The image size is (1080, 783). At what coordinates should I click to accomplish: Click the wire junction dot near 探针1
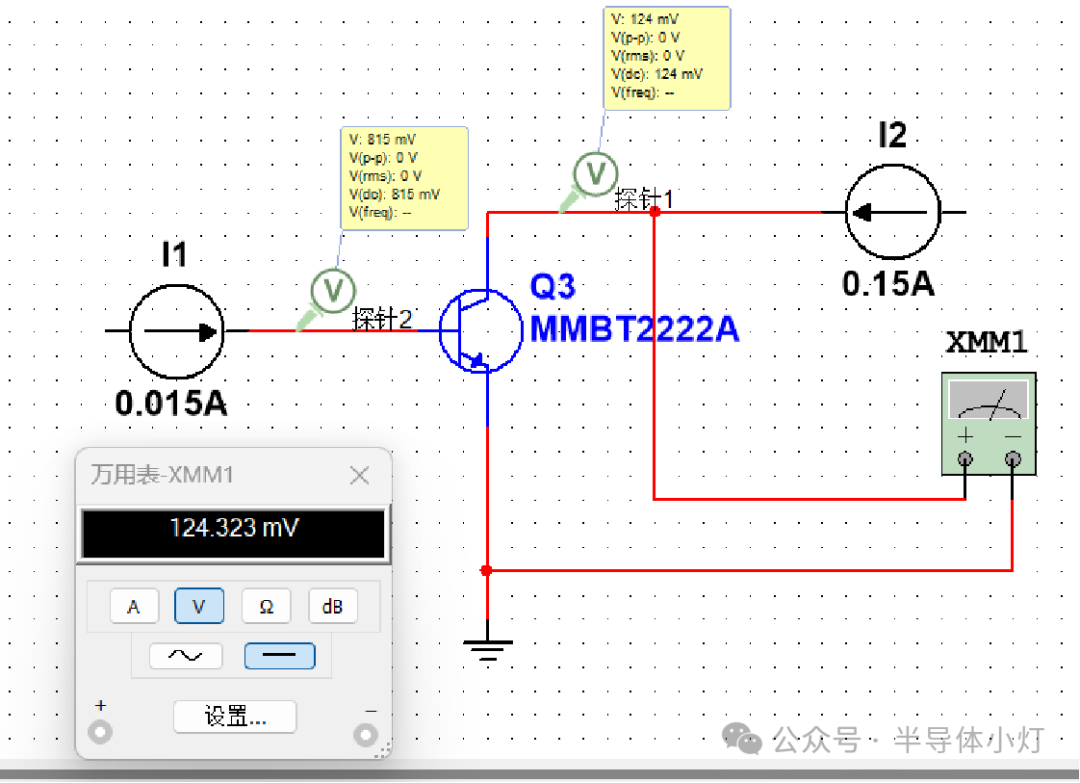655,212
